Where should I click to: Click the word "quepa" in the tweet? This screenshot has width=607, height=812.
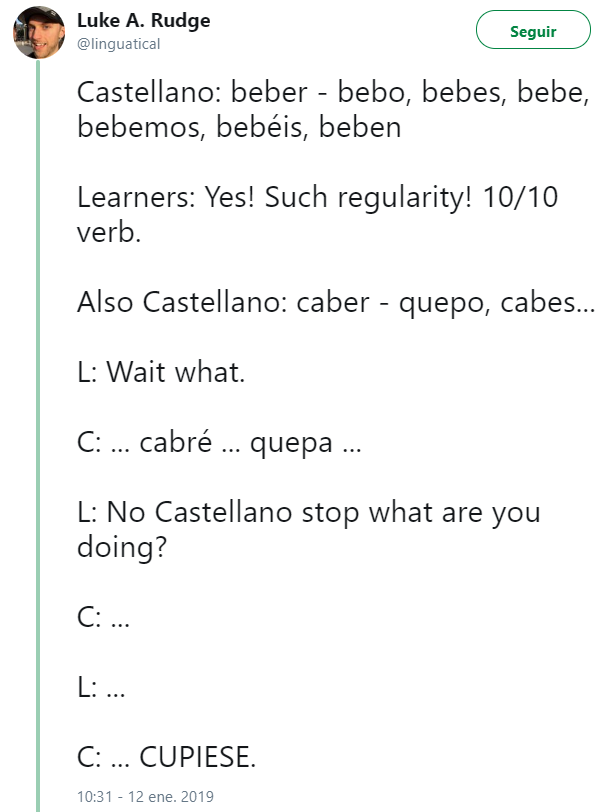click(291, 444)
